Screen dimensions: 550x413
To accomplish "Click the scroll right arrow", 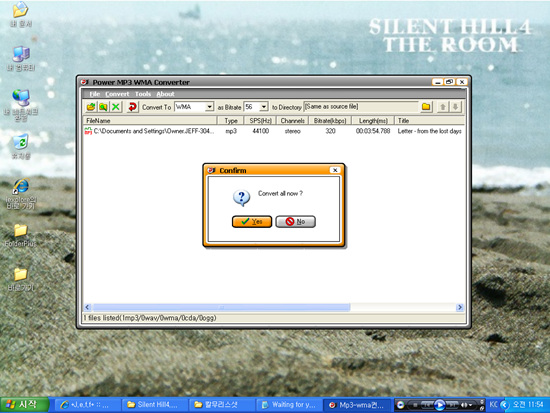I will point(460,307).
